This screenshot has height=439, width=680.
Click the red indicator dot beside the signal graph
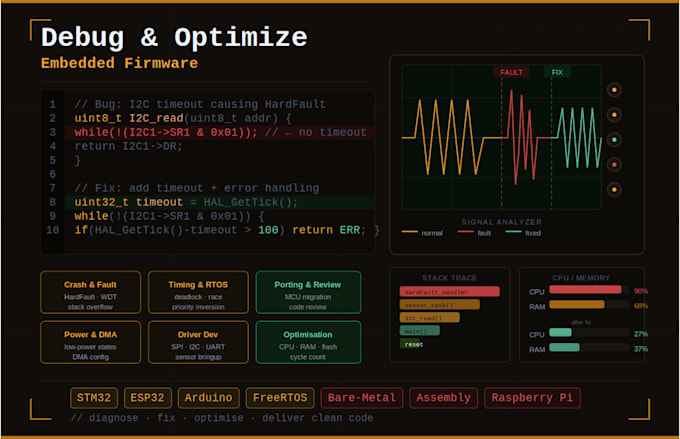[614, 164]
